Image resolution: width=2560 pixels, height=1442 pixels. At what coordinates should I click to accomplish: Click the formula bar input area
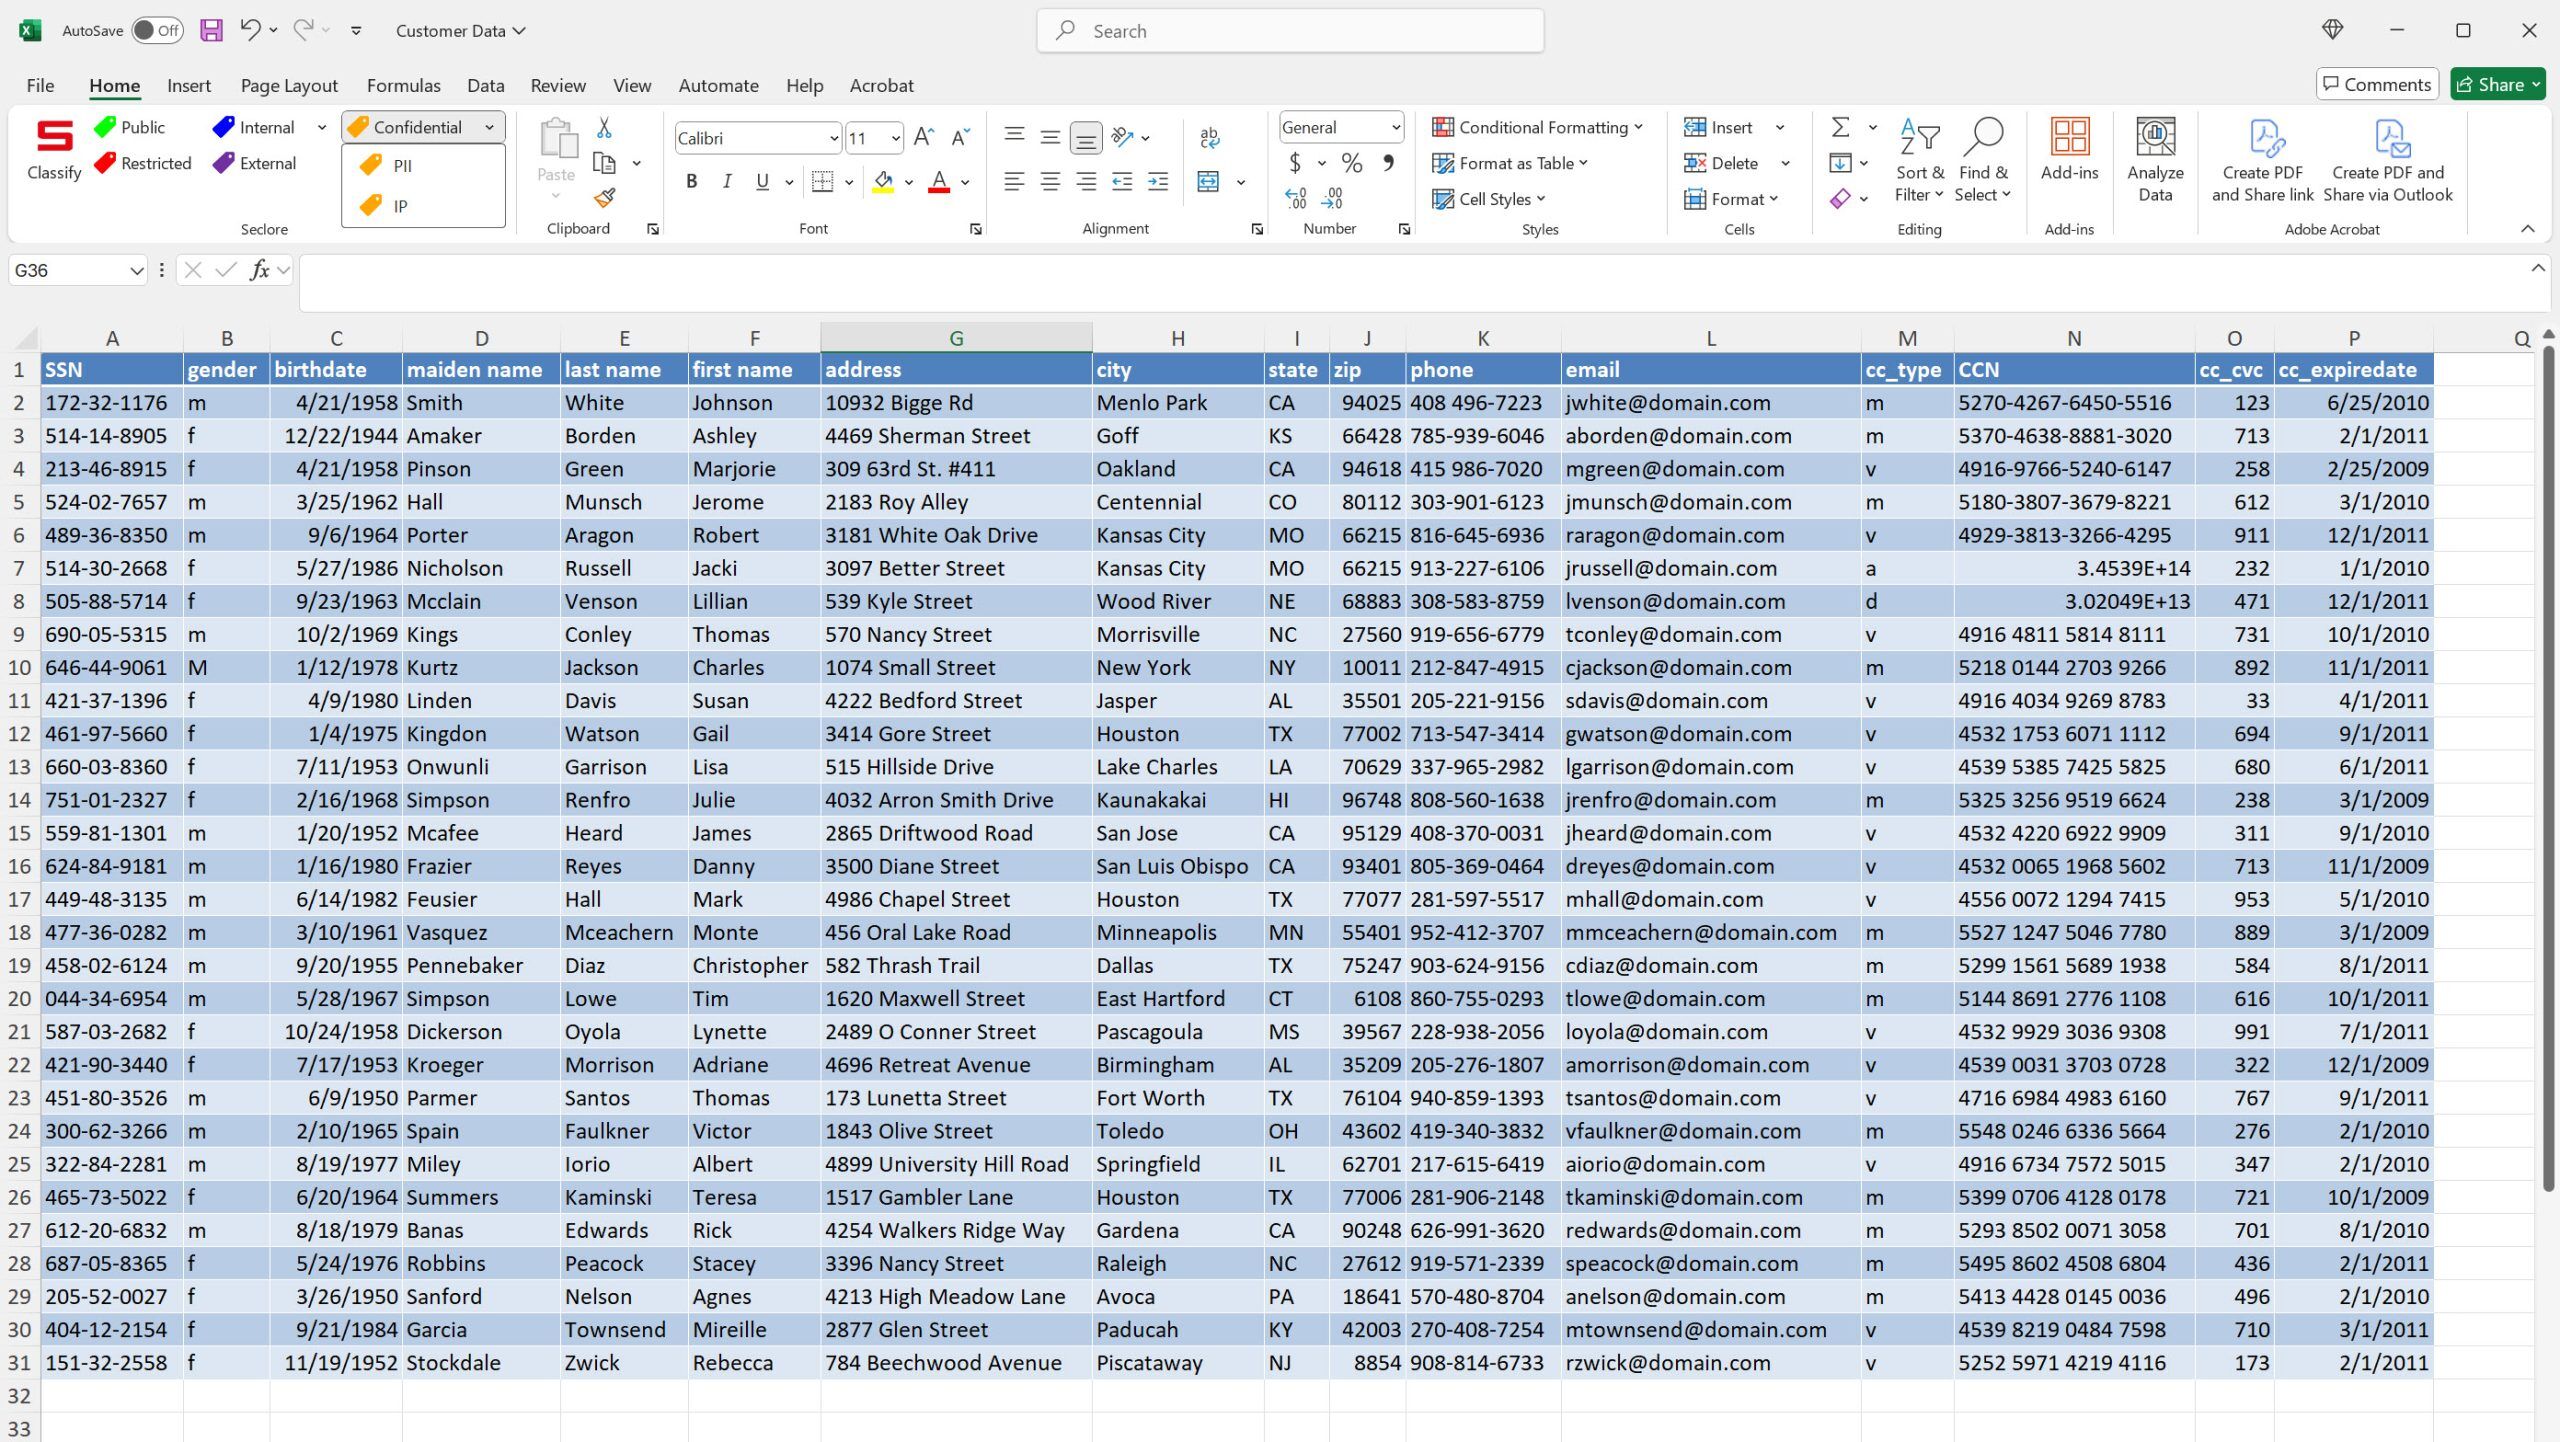click(x=1410, y=282)
